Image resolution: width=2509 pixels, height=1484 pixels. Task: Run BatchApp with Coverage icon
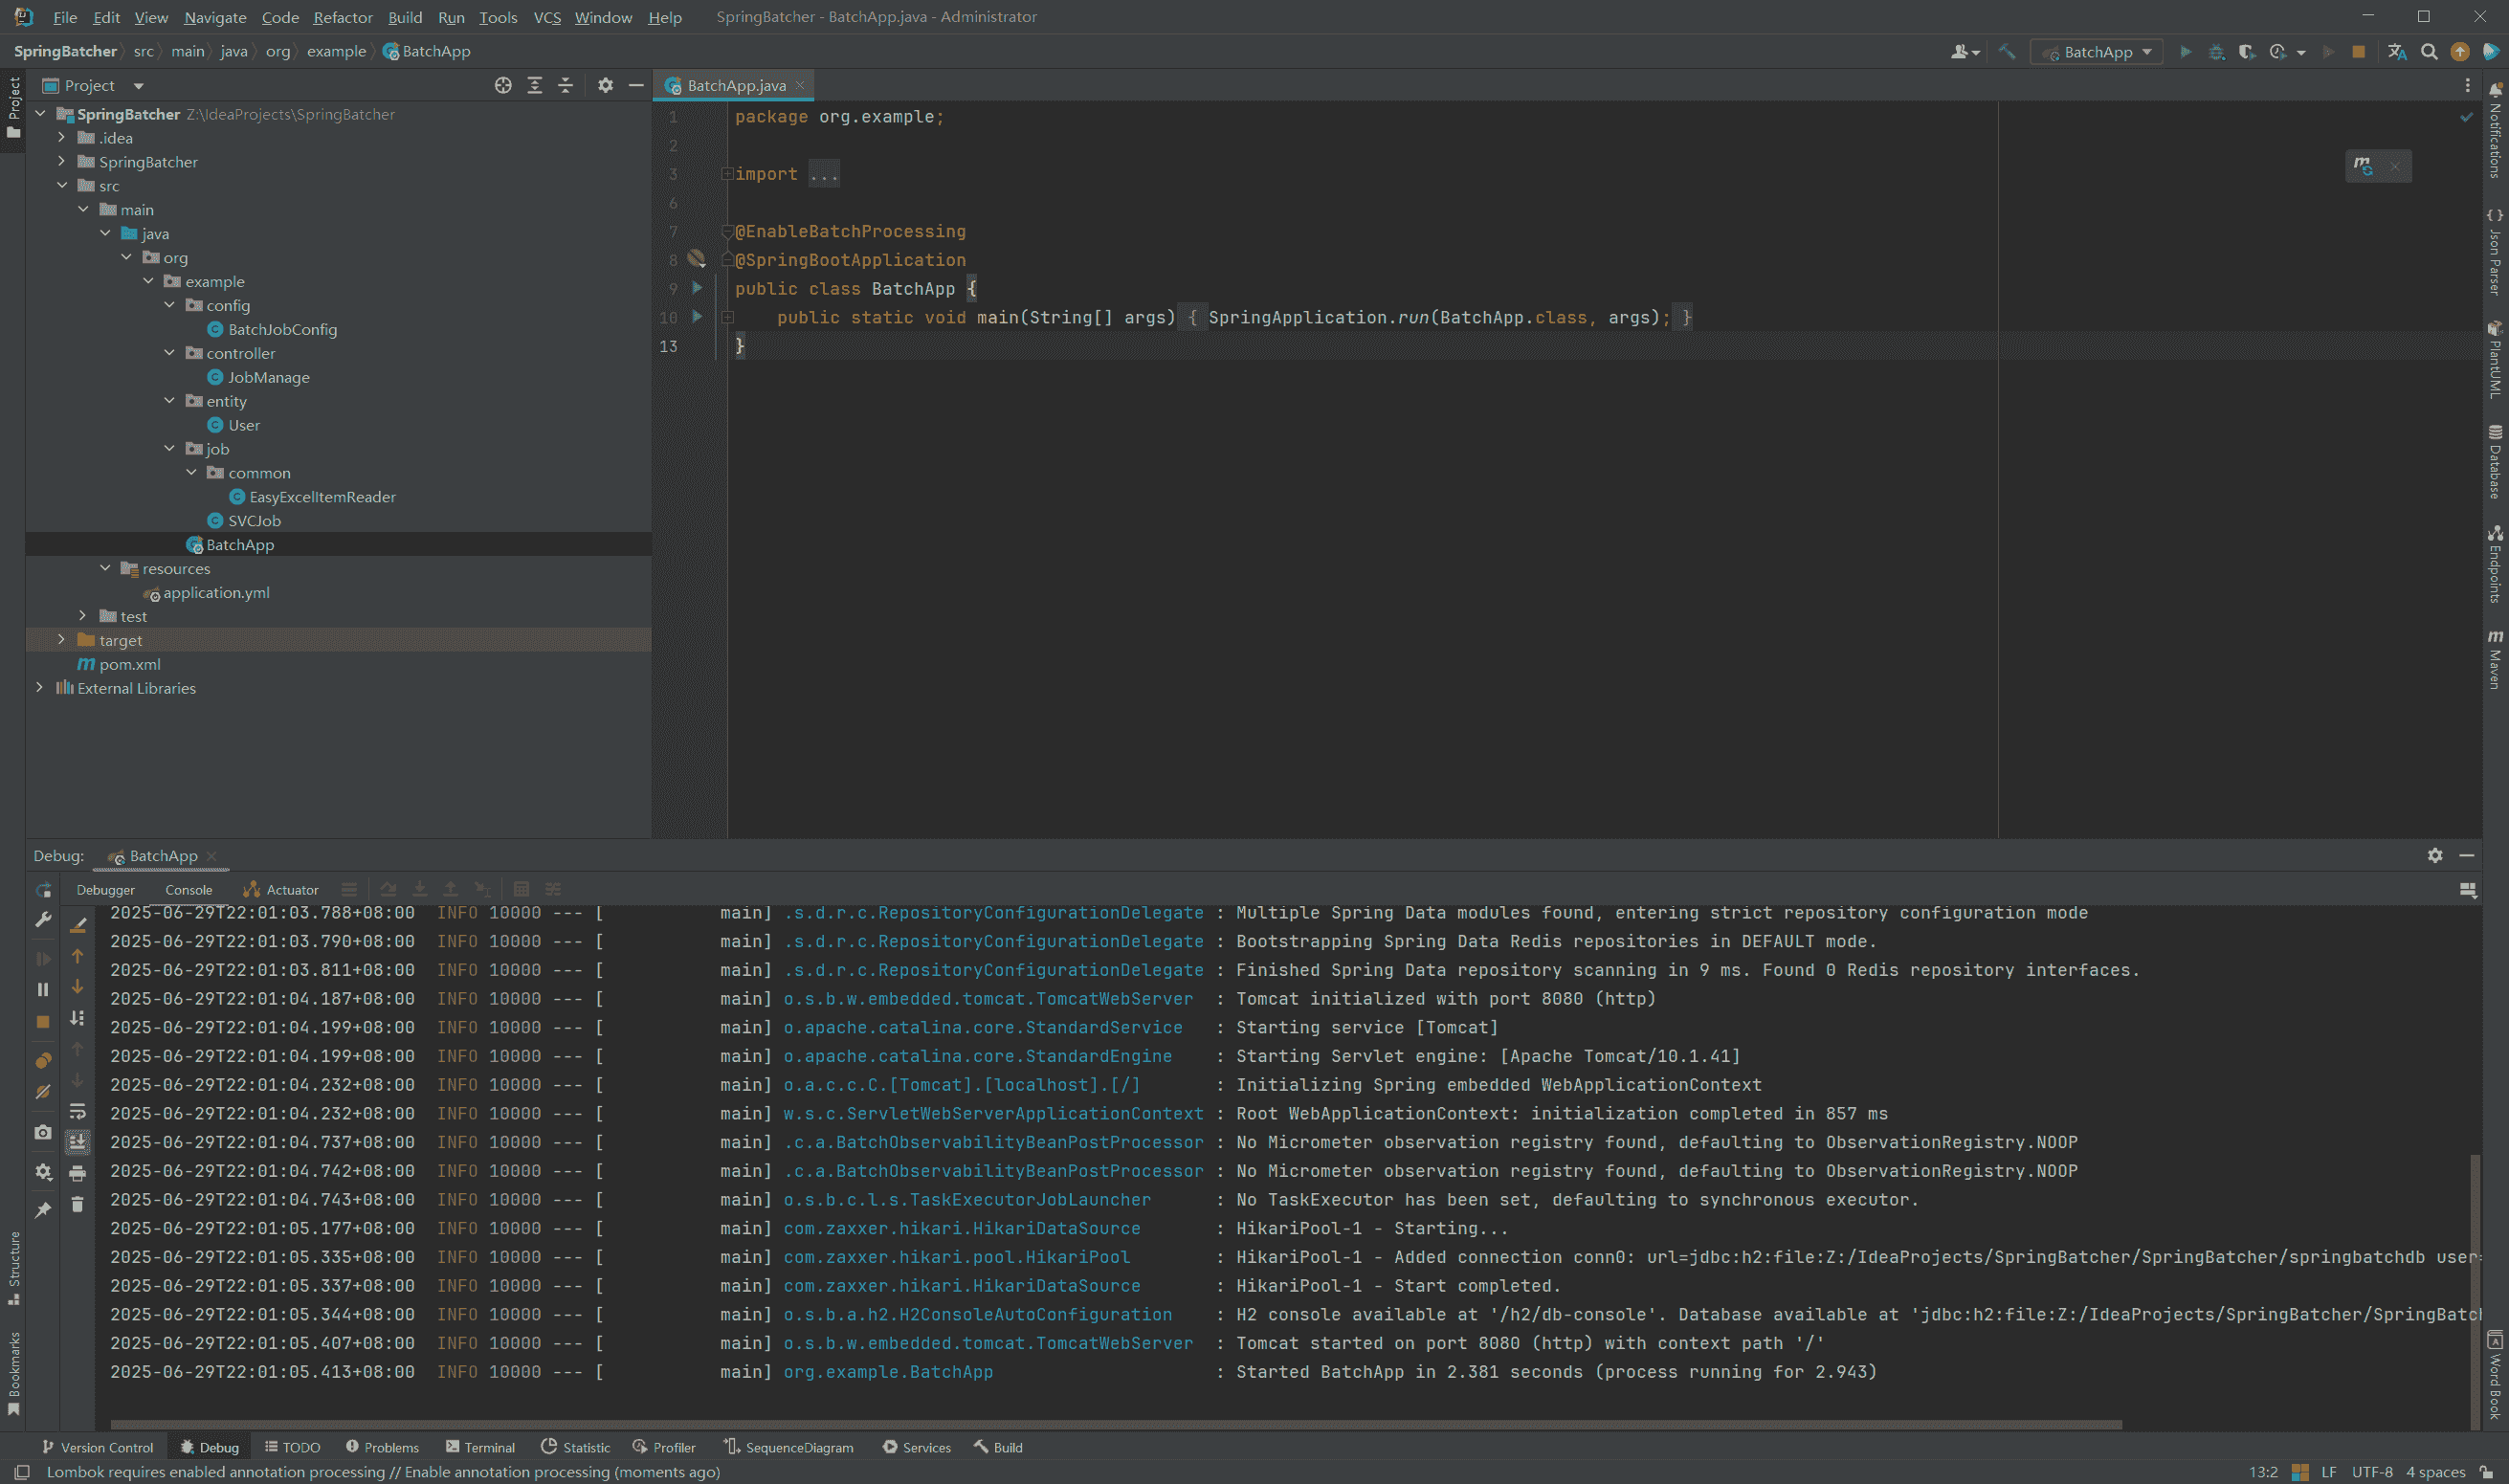pyautogui.click(x=2246, y=52)
